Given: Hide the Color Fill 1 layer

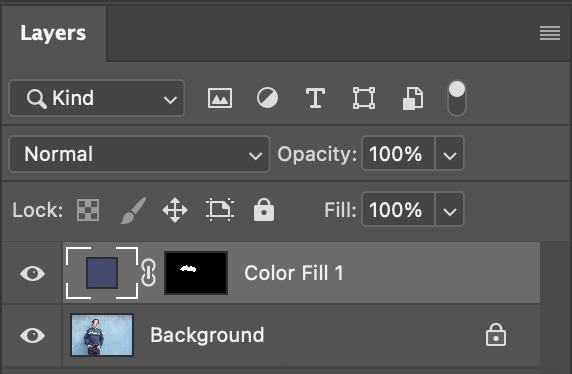Looking at the screenshot, I should pos(32,273).
